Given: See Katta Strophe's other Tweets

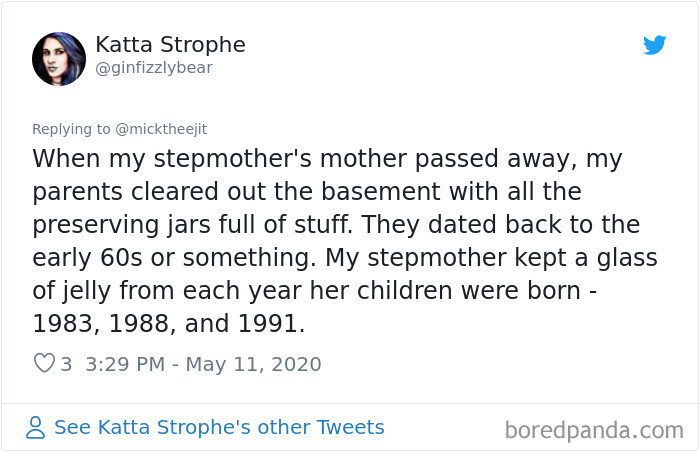Looking at the screenshot, I should point(219,427).
